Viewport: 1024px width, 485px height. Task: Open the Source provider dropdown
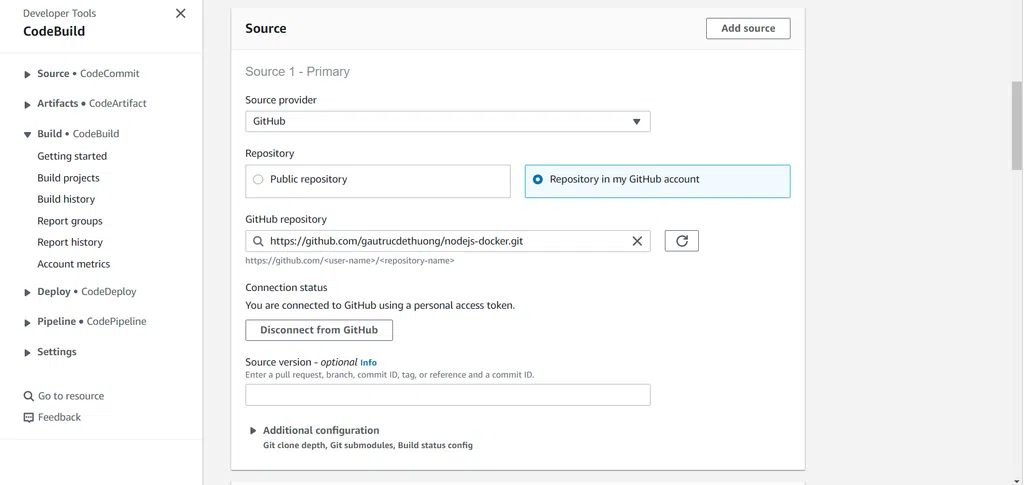coord(447,121)
